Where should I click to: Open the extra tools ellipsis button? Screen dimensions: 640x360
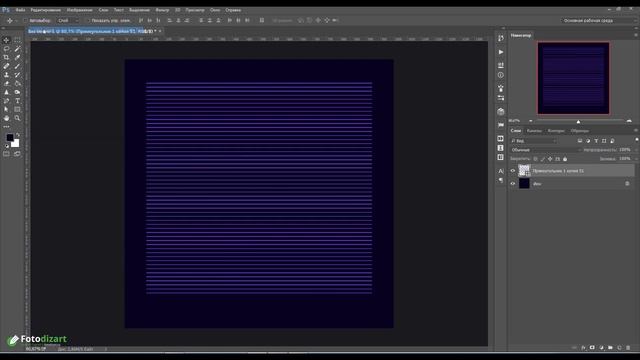[x=6, y=127]
